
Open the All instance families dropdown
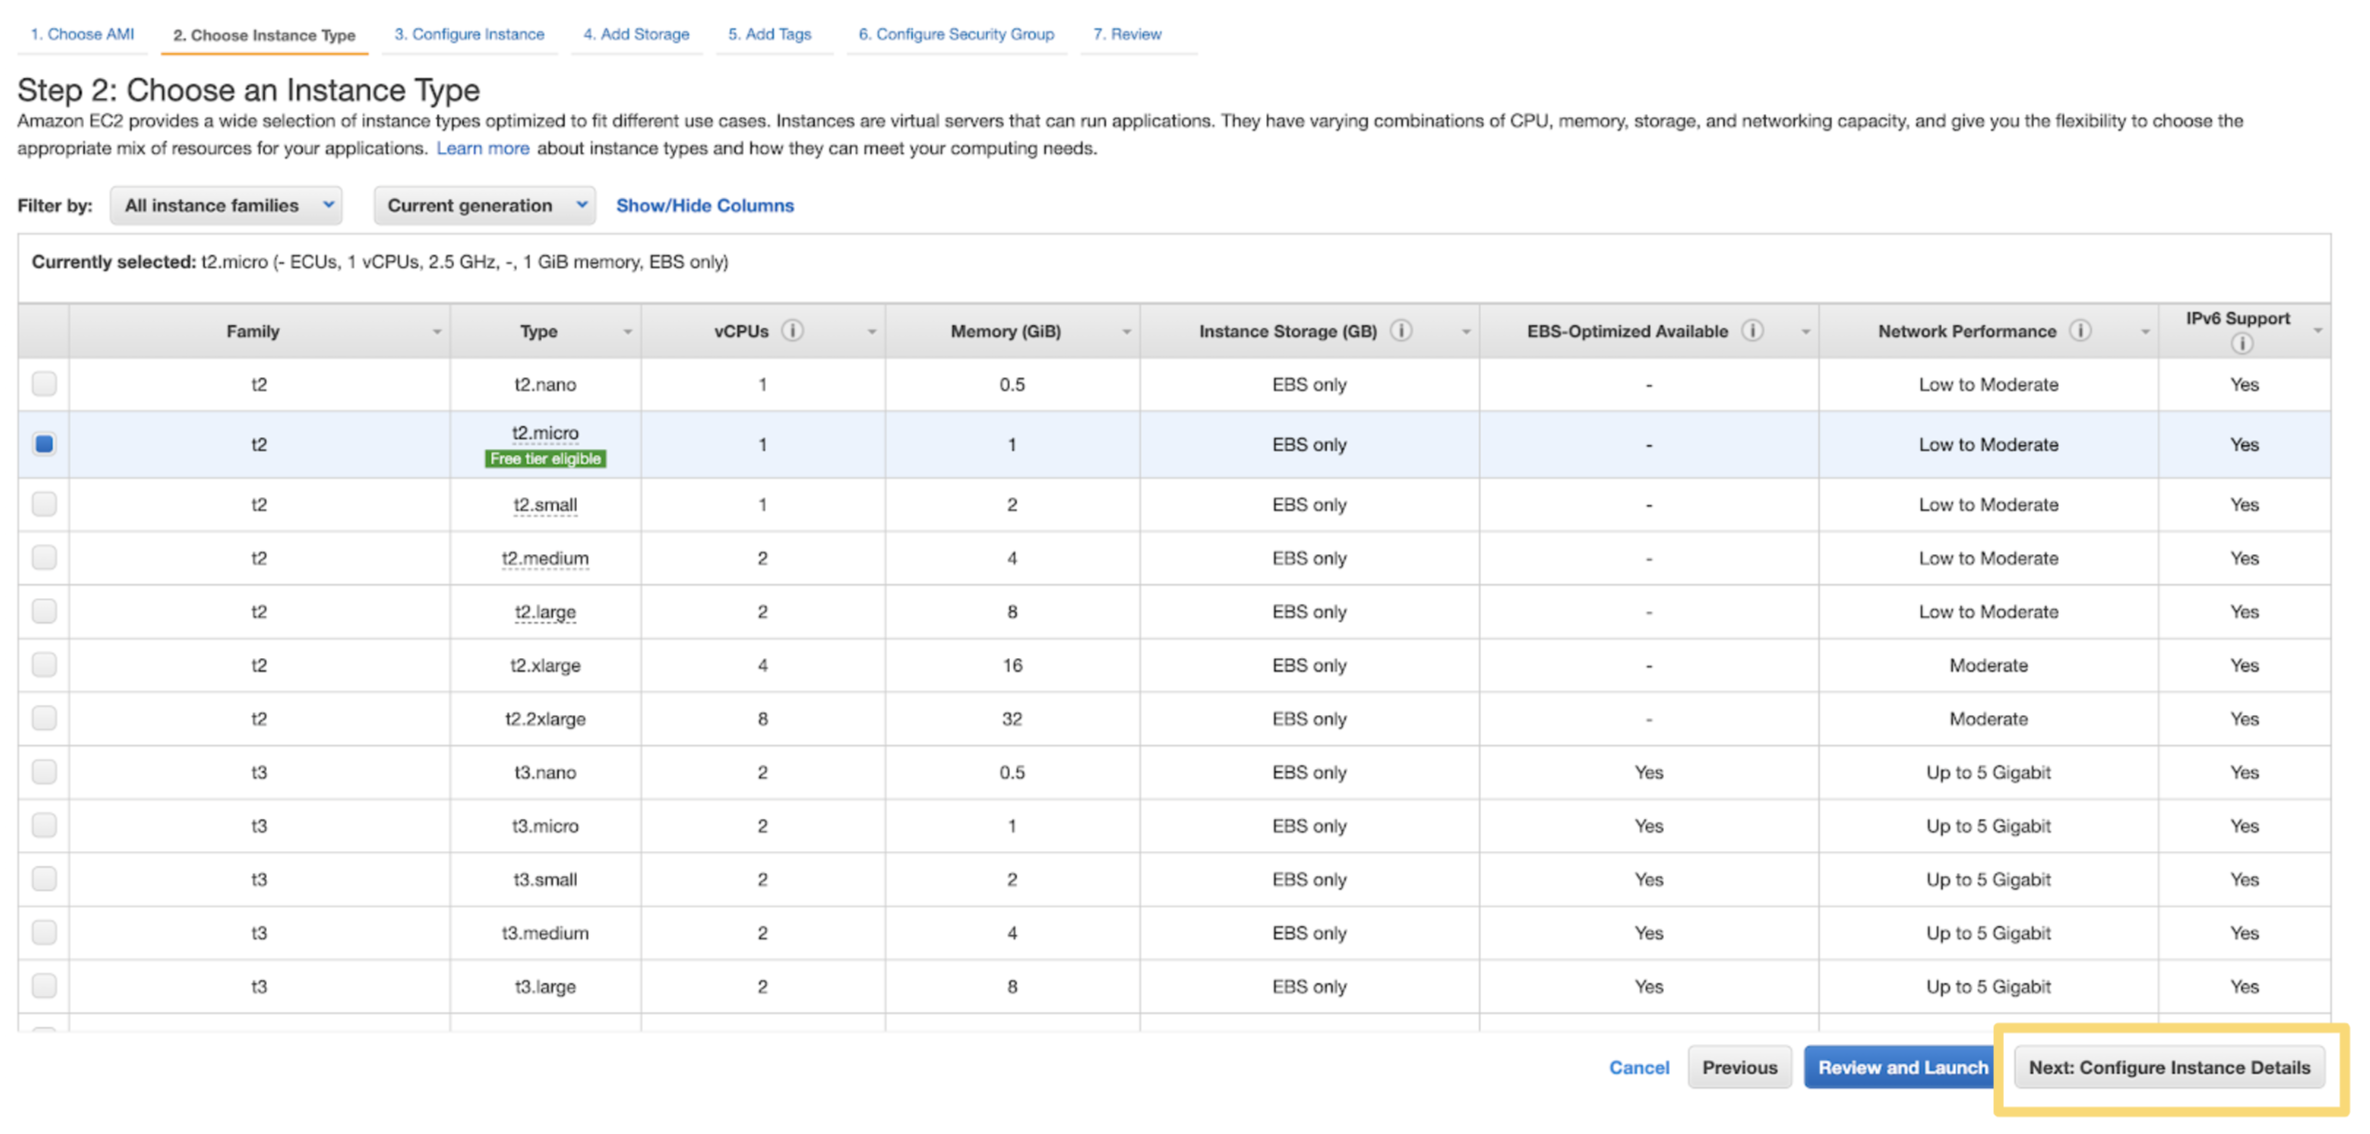(227, 205)
